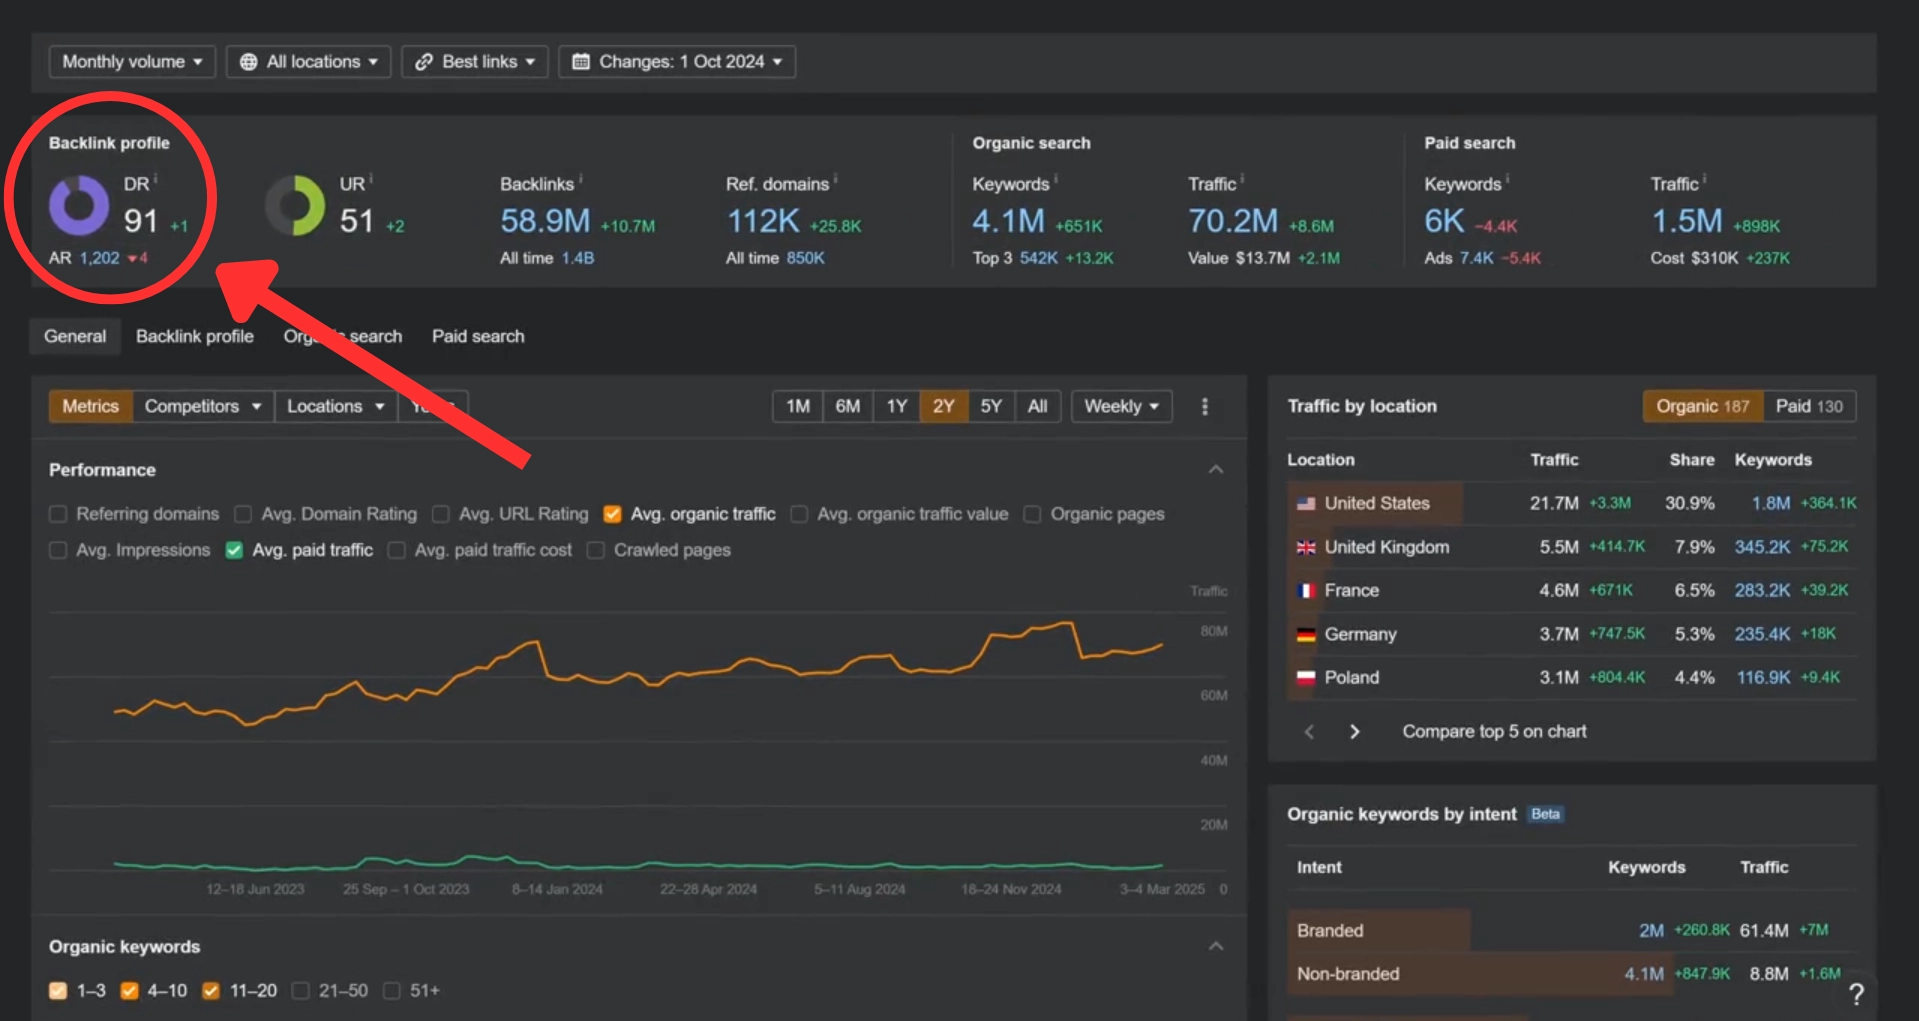Switch to the Paid search tab
1919x1021 pixels.
point(477,336)
